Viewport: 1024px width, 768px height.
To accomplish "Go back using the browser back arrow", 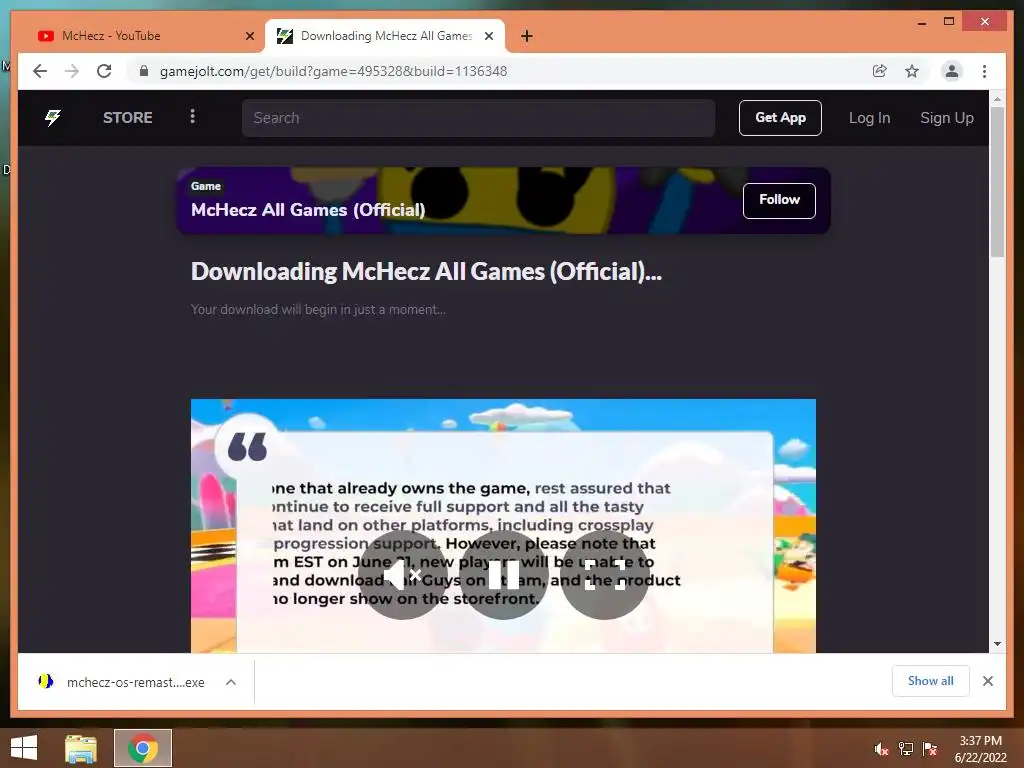I will click(40, 71).
